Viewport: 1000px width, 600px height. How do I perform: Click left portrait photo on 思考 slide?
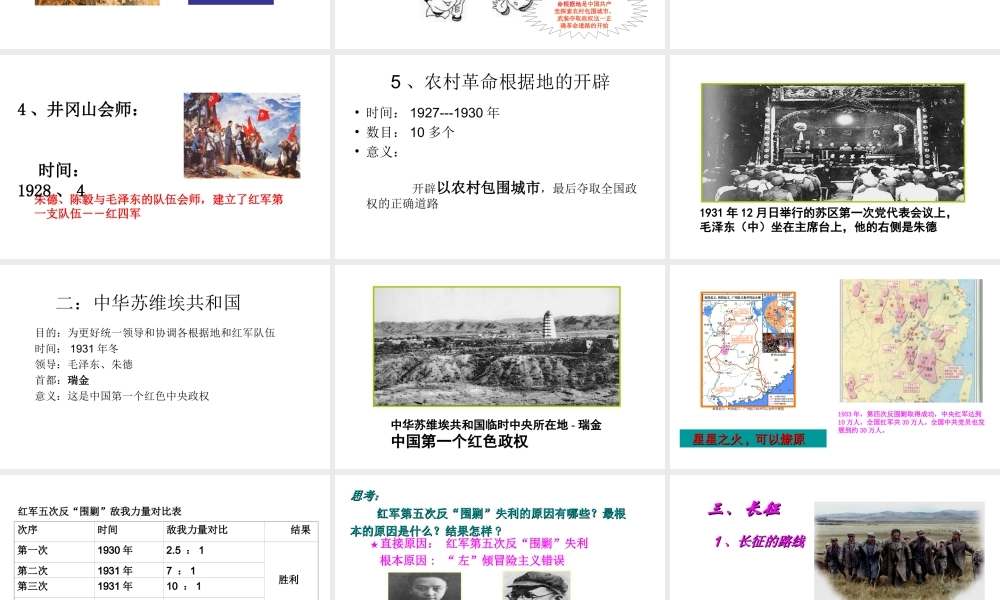coord(425,586)
